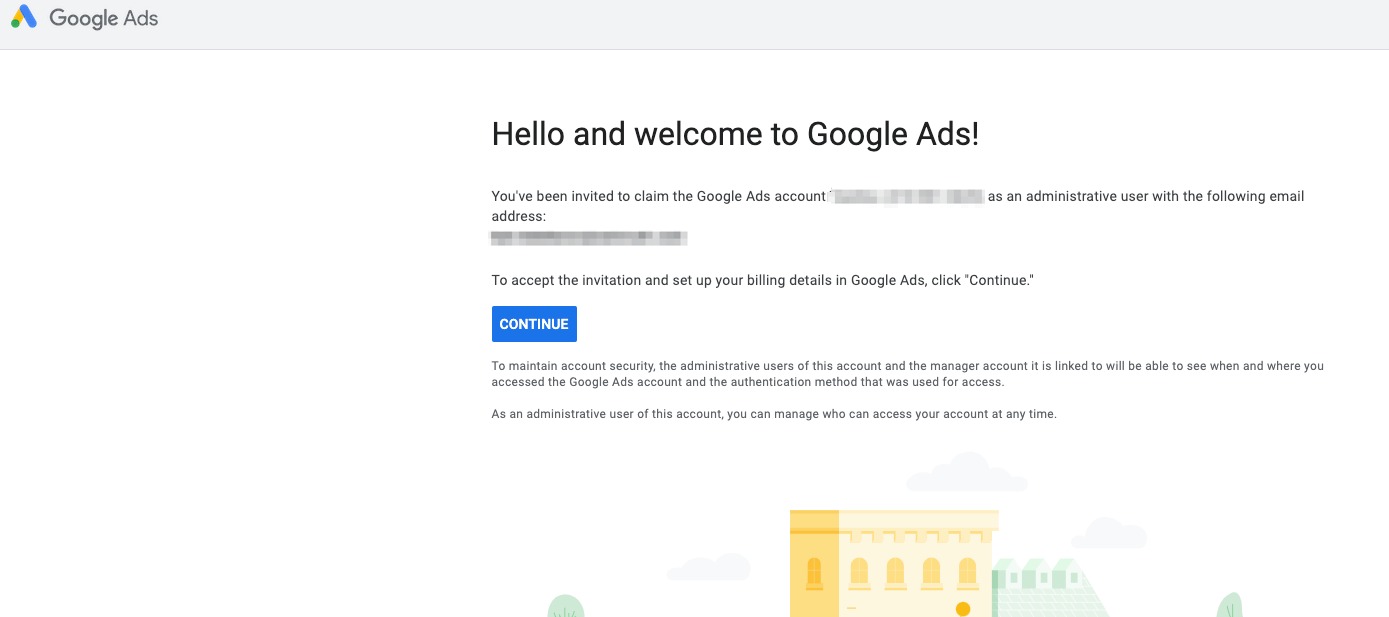Viewport: 1389px width, 617px height.
Task: Click the "As an administrative user" sentence
Action: click(x=774, y=414)
